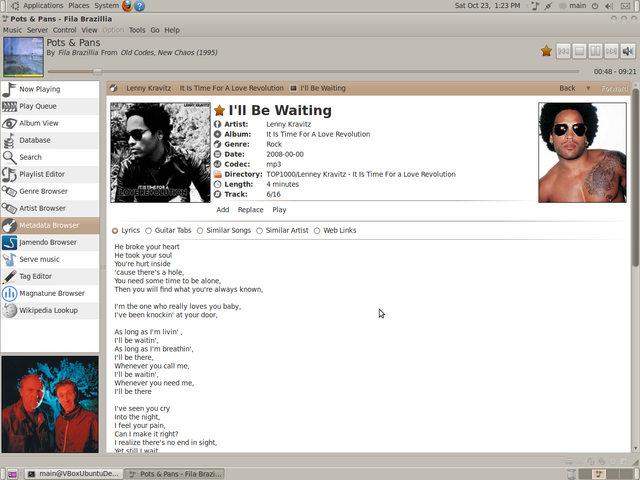Screen dimensions: 640x480
Task: Skip to the previous track
Action: click(x=563, y=51)
